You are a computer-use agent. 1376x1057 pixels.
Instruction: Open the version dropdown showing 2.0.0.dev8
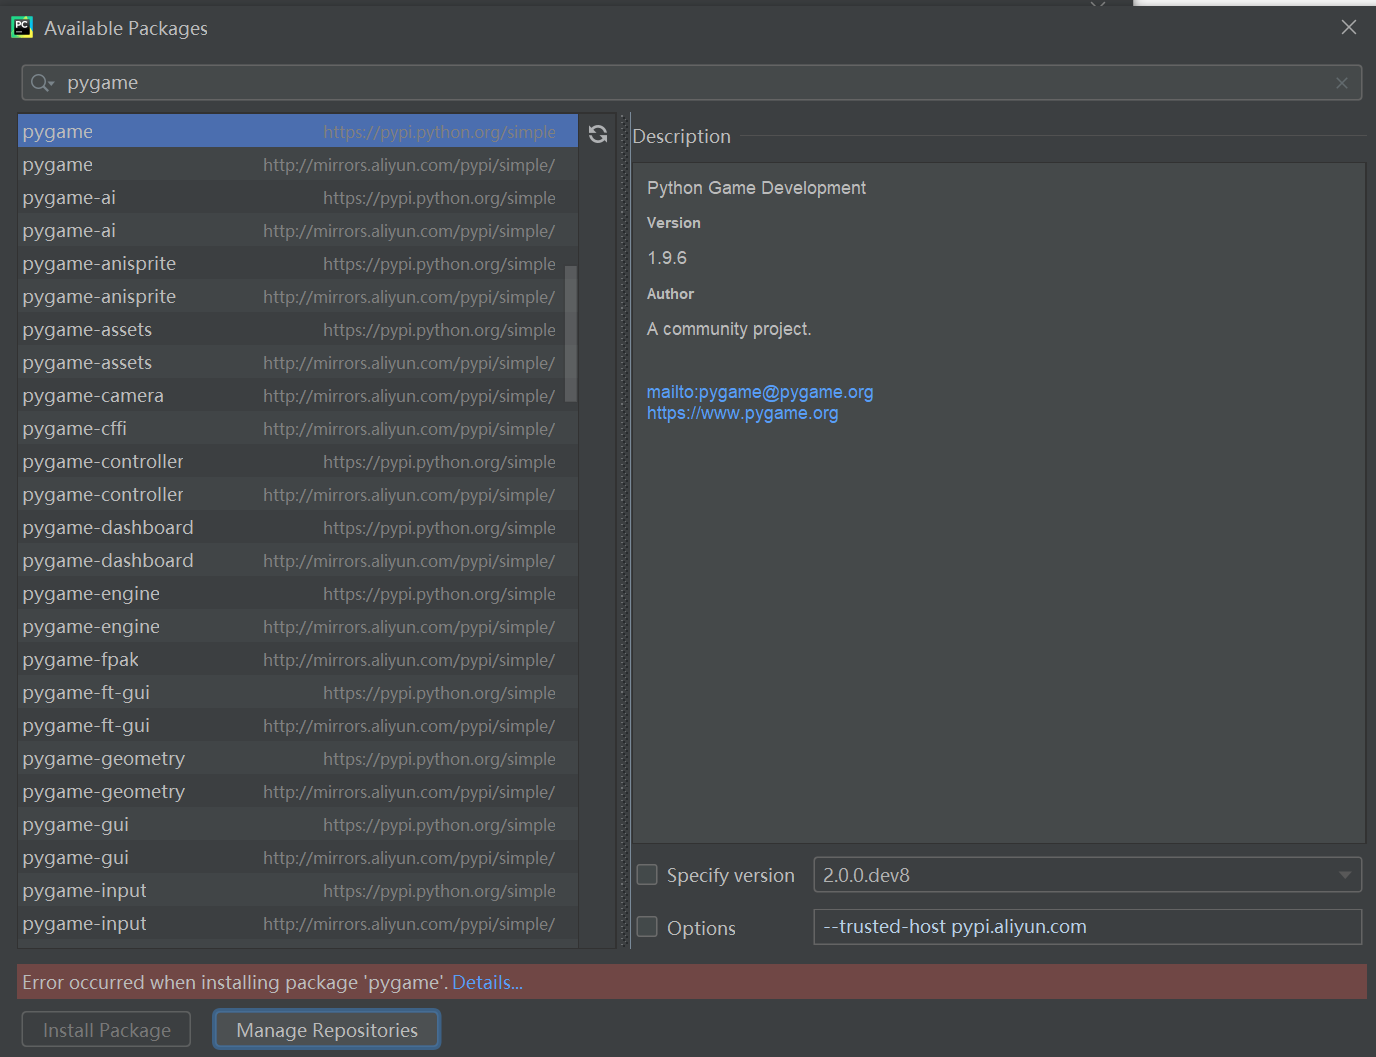point(1088,875)
